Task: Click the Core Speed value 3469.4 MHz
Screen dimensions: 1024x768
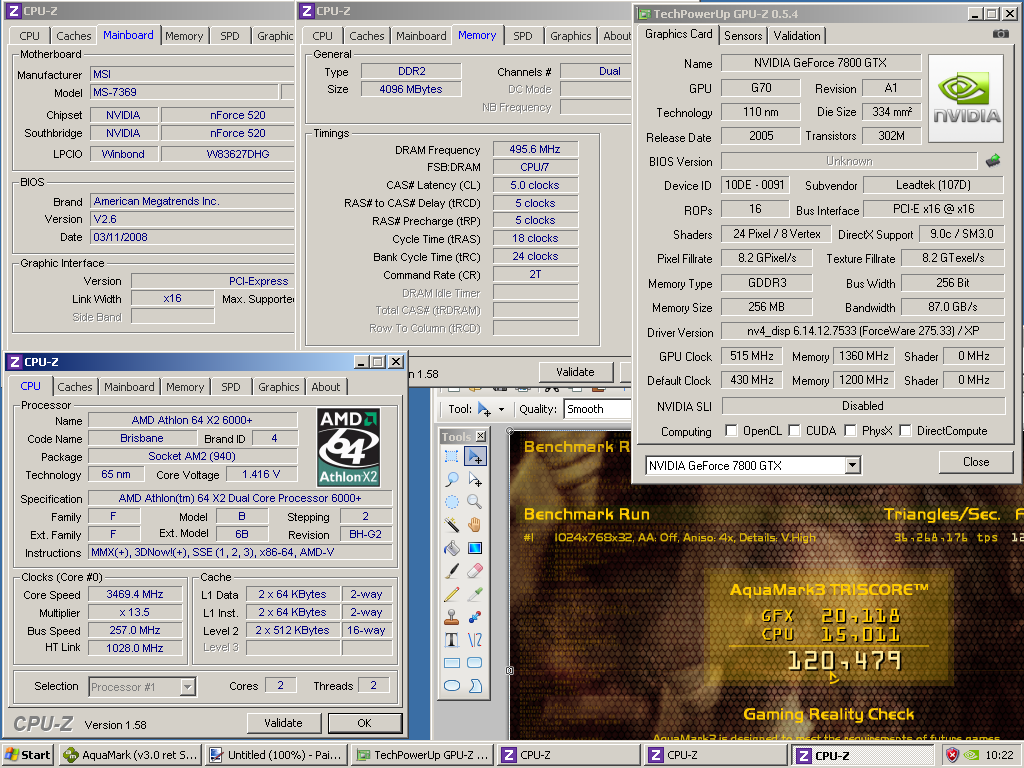Action: [135, 594]
